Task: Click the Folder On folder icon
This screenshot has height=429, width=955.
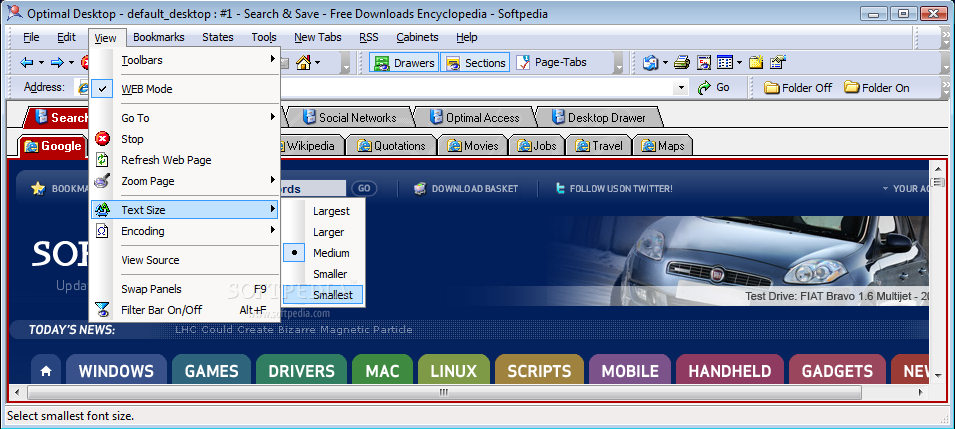Action: pyautogui.click(x=851, y=88)
